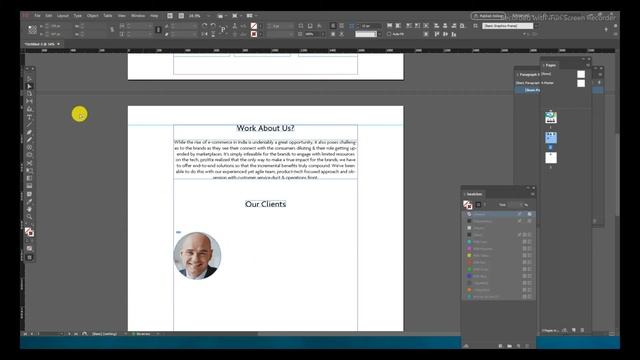Toggle the Auto-Fit checkbox
640x360 pixels.
pyautogui.click(x=389, y=34)
